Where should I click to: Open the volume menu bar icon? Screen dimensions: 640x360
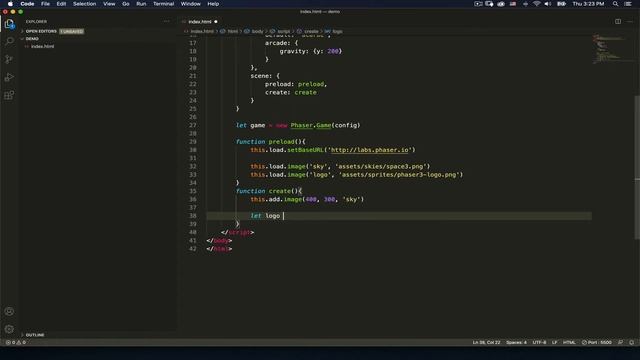[548, 4]
